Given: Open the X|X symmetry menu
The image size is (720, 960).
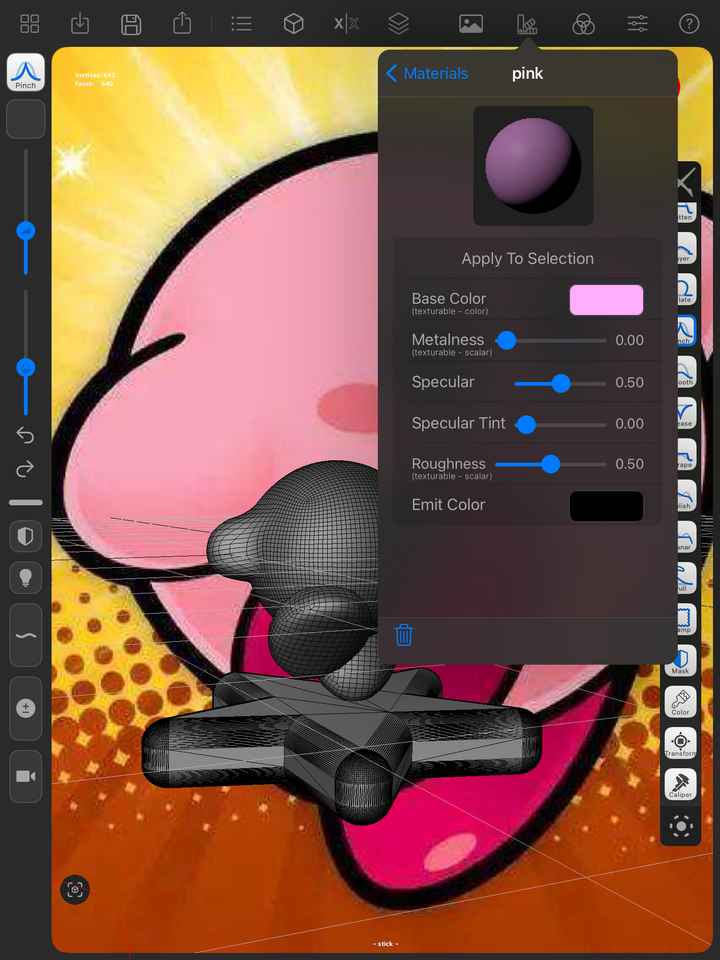Looking at the screenshot, I should [347, 24].
